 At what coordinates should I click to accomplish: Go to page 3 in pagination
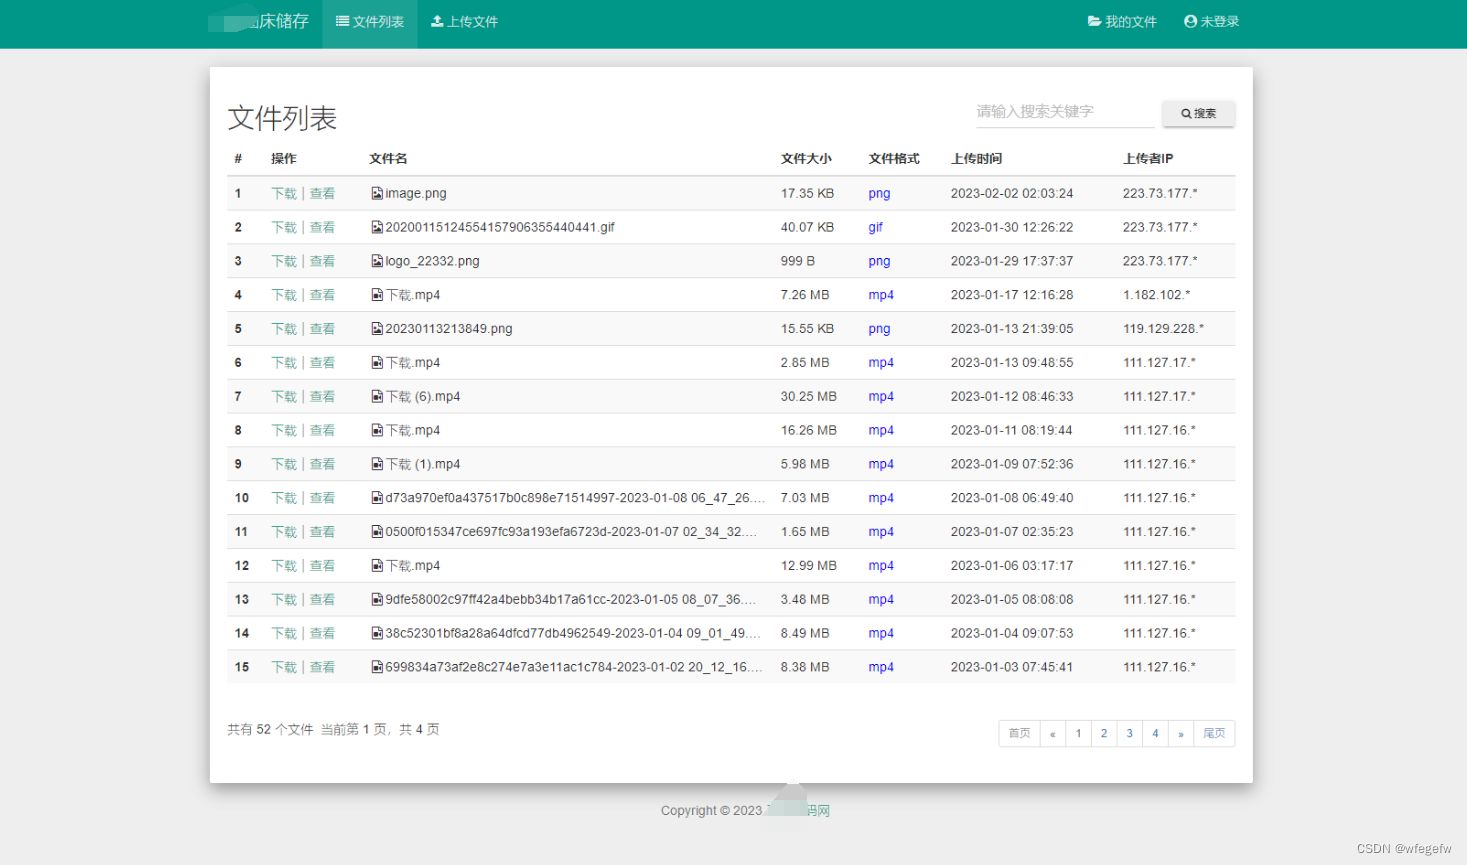point(1129,734)
